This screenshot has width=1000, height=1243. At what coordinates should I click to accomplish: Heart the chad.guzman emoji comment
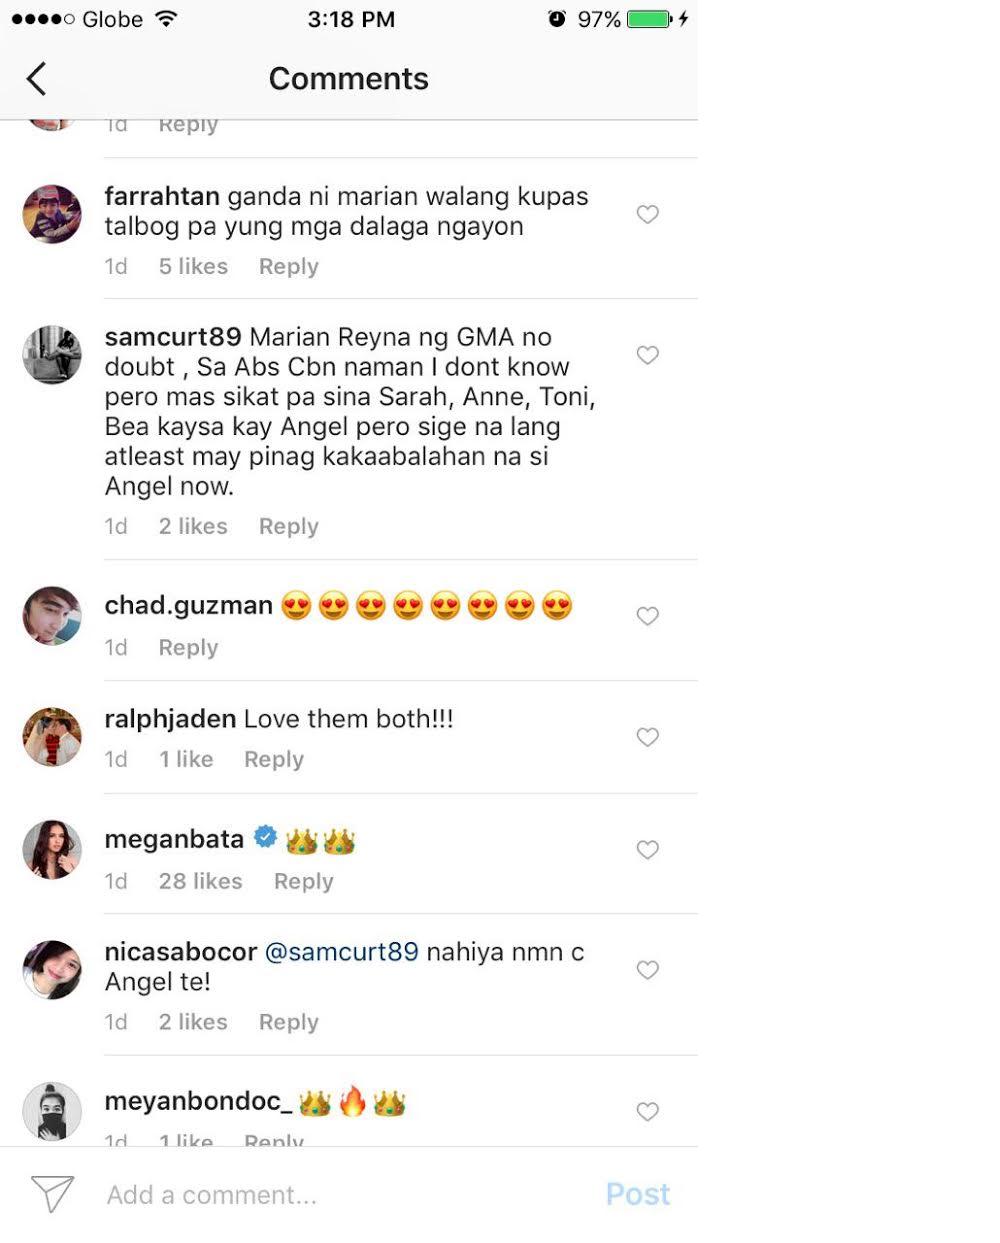648,616
